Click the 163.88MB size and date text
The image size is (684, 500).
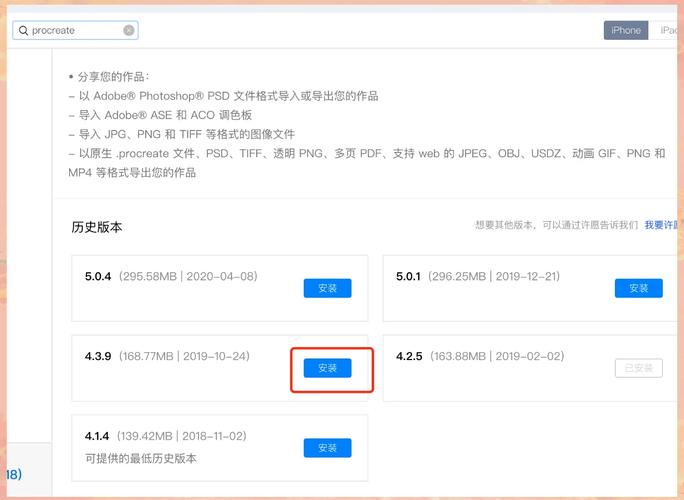click(x=497, y=356)
